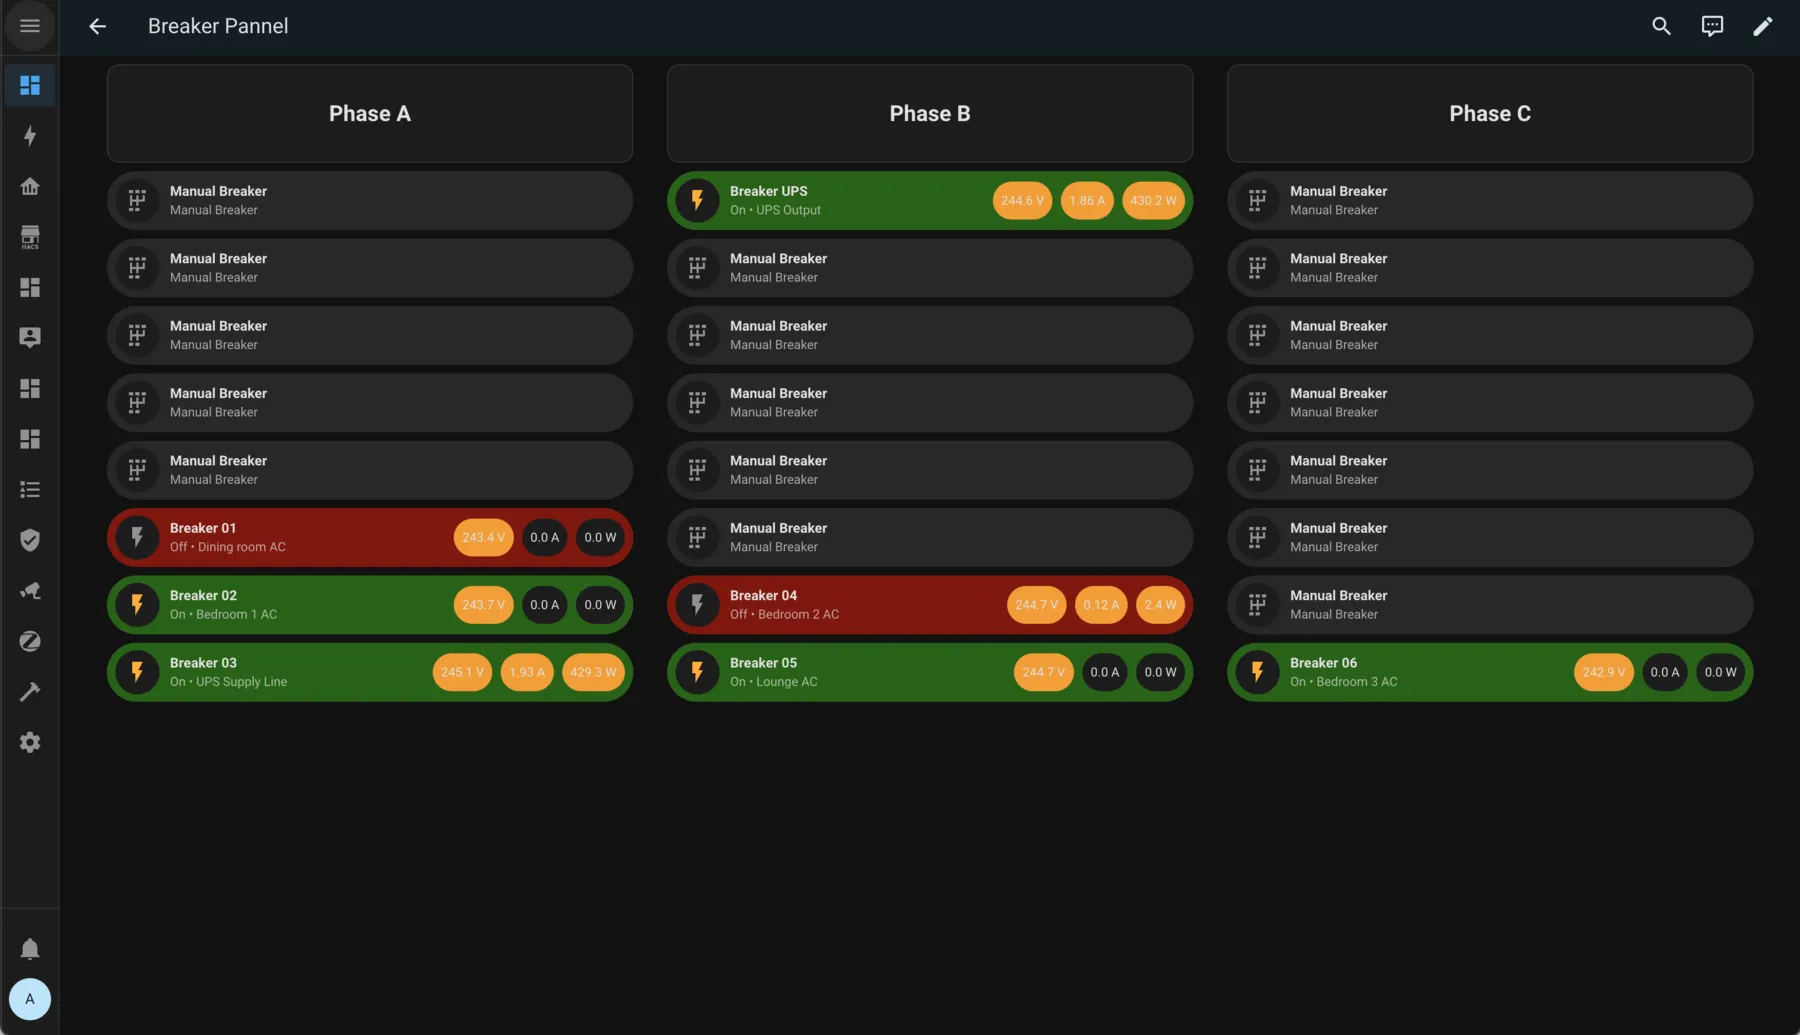The height and width of the screenshot is (1035, 1800).
Task: Open the hamburger sidebar menu
Action: (x=30, y=26)
